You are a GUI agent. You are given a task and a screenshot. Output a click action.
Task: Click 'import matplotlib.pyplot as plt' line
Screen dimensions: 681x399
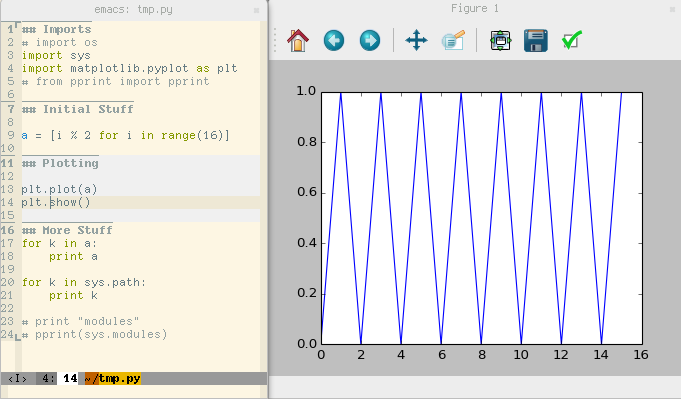(129, 69)
